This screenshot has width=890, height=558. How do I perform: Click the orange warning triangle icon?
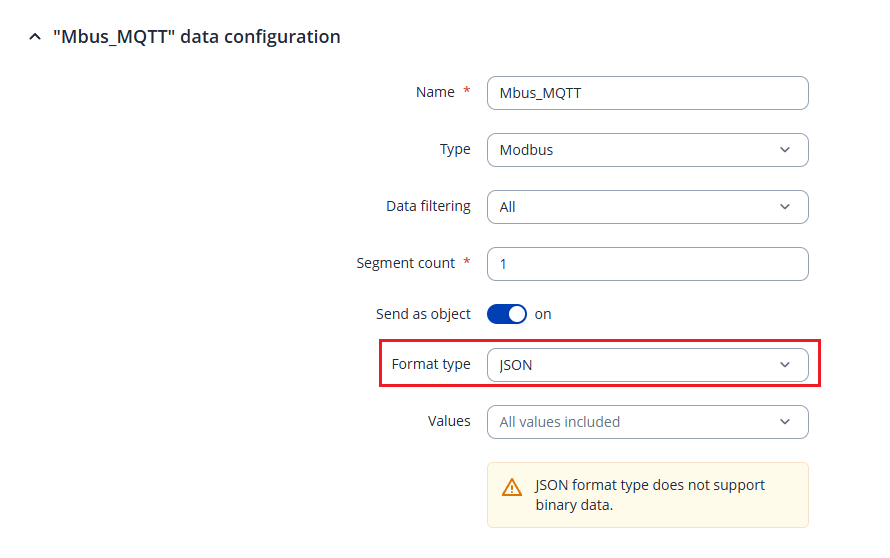click(x=512, y=488)
